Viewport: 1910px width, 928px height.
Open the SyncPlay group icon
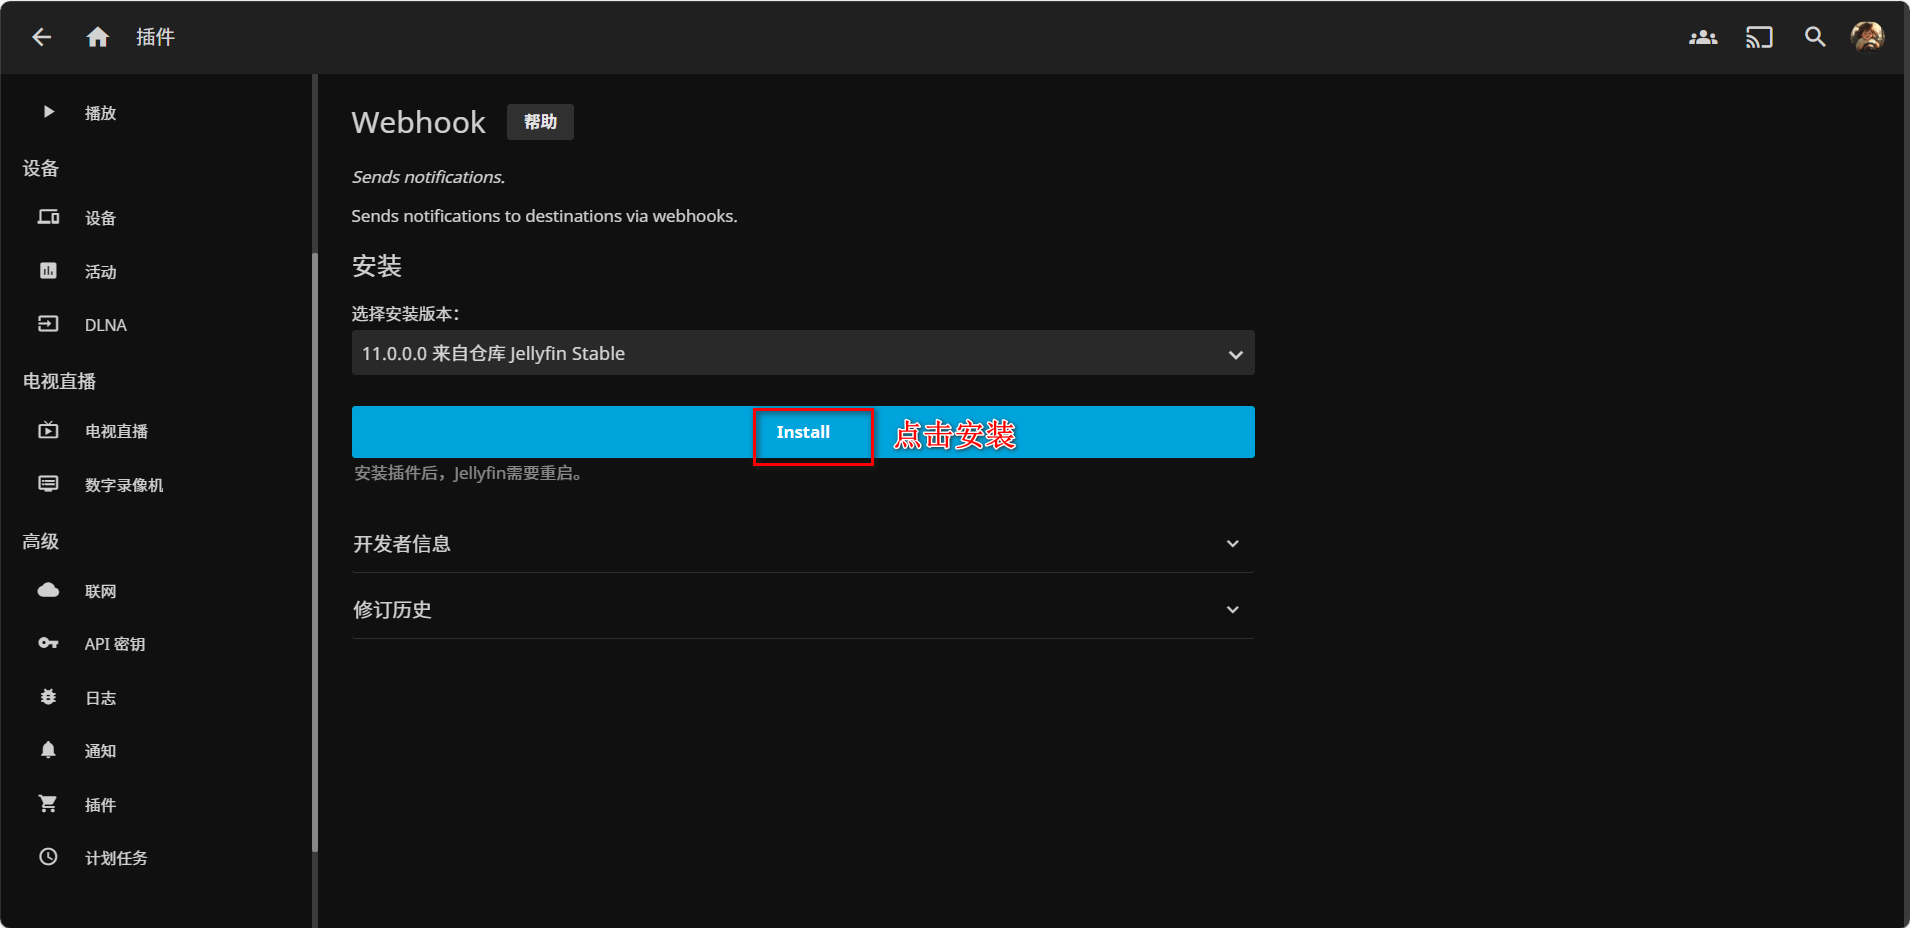1702,37
